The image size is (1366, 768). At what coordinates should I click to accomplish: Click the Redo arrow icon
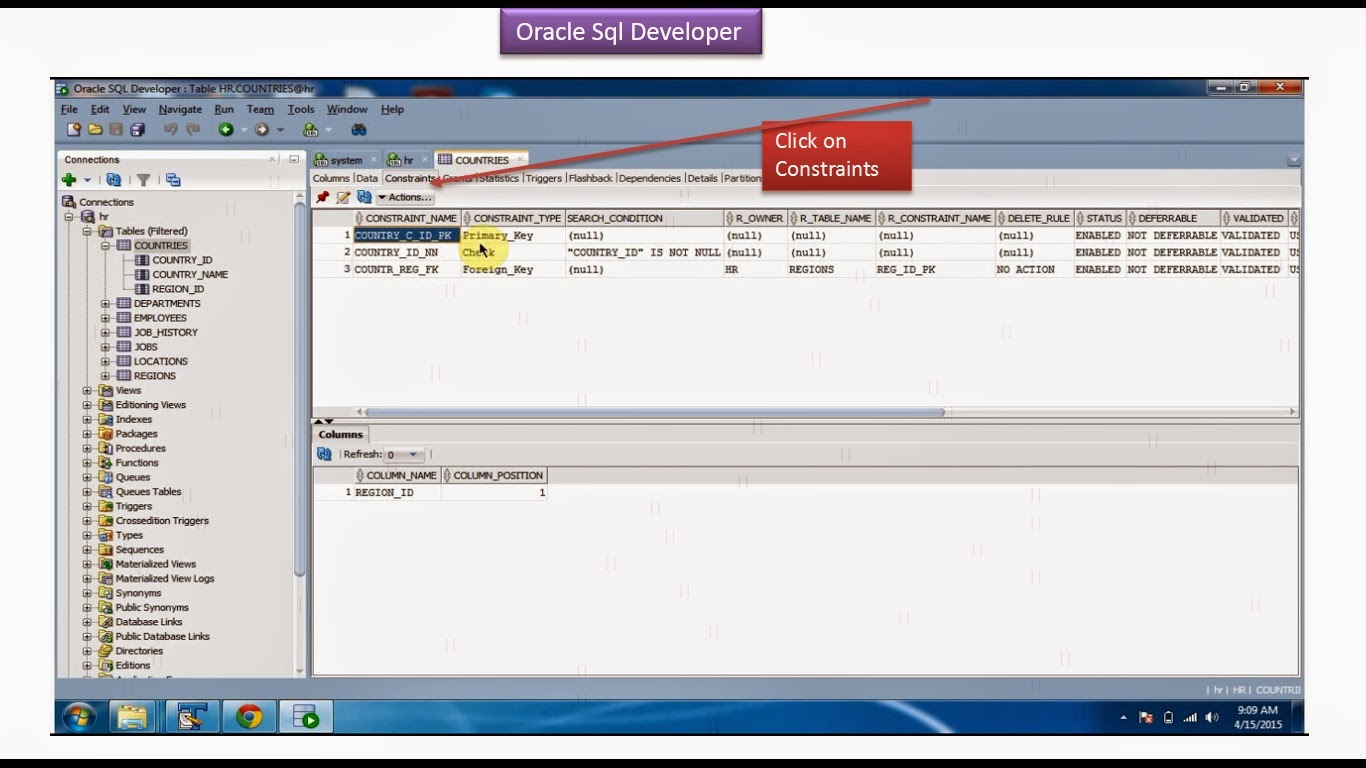tap(192, 129)
